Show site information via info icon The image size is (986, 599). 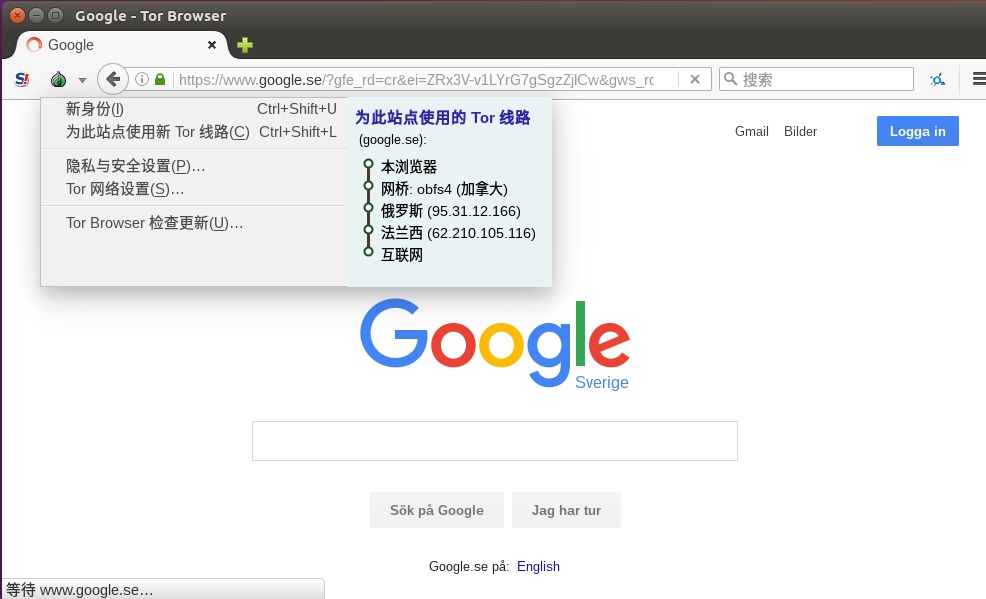142,79
